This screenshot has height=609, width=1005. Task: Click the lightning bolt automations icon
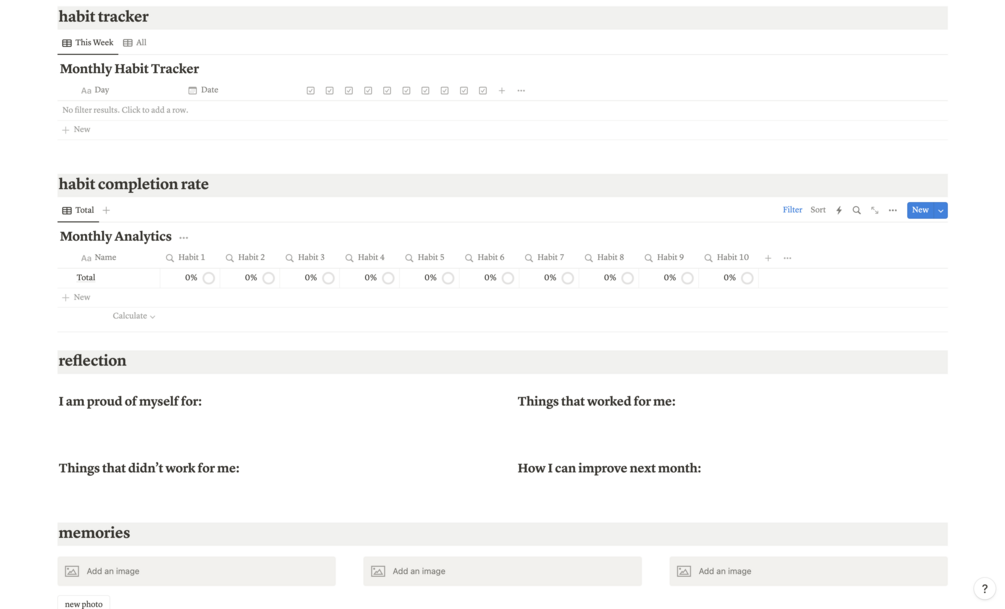[839, 210]
